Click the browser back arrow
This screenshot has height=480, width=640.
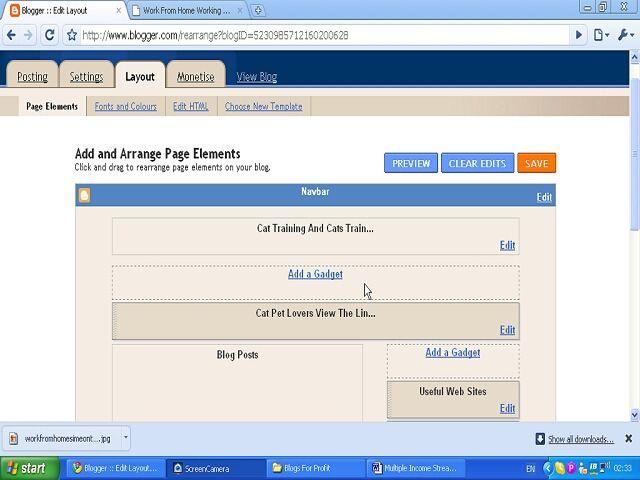coord(11,35)
